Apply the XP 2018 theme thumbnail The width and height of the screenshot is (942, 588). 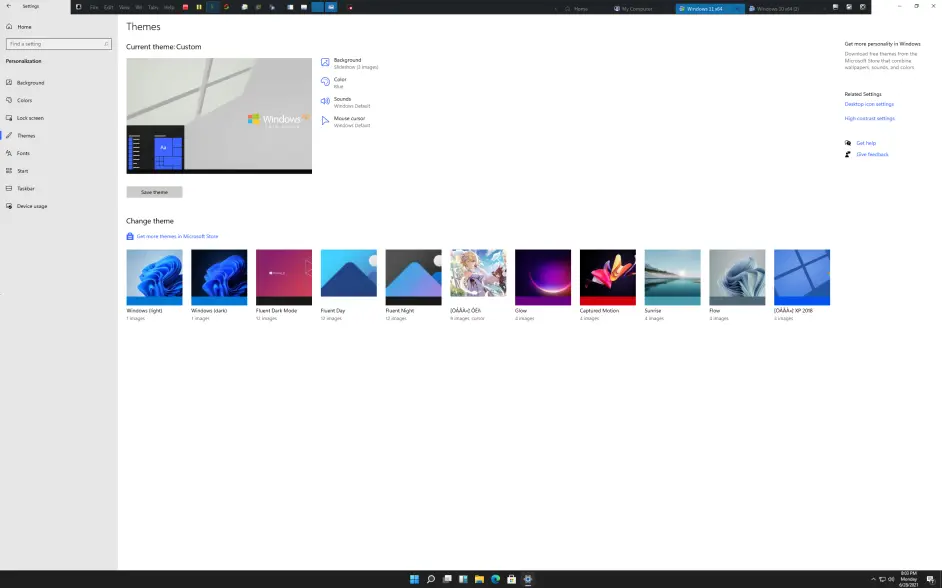[802, 277]
